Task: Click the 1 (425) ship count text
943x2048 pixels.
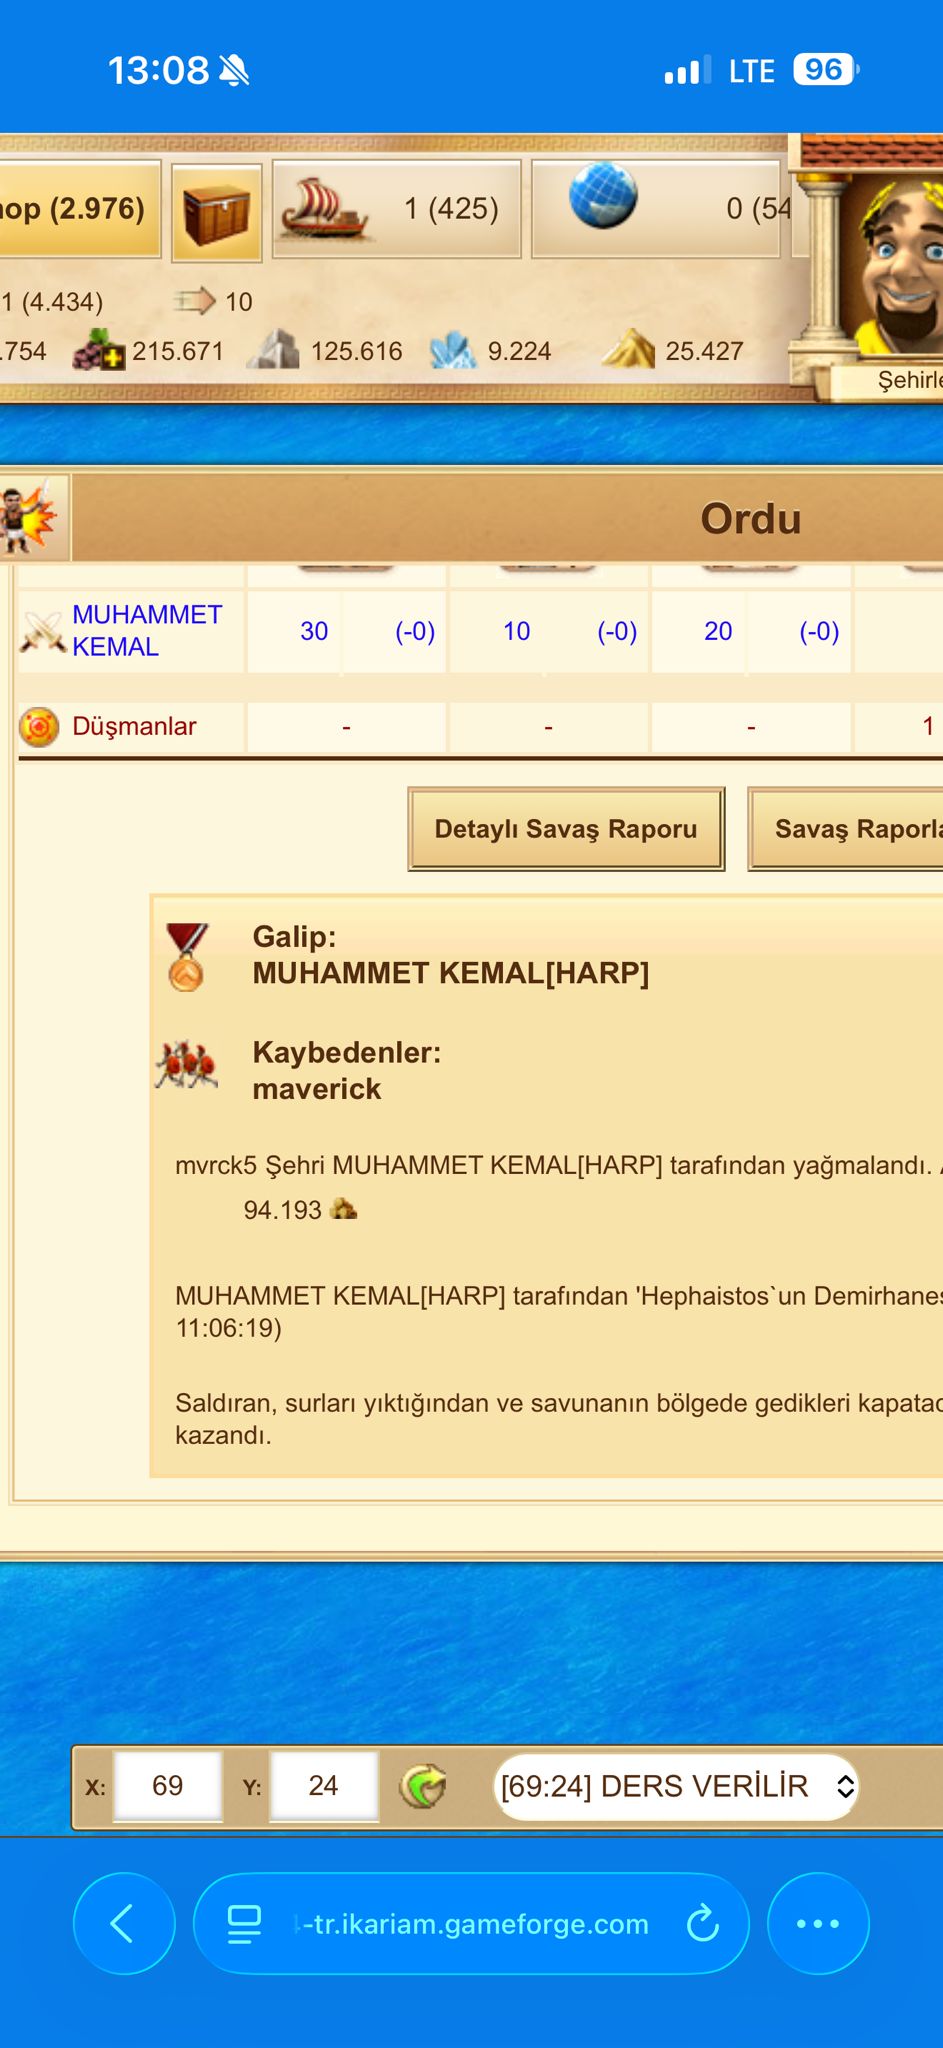Action: (x=451, y=209)
